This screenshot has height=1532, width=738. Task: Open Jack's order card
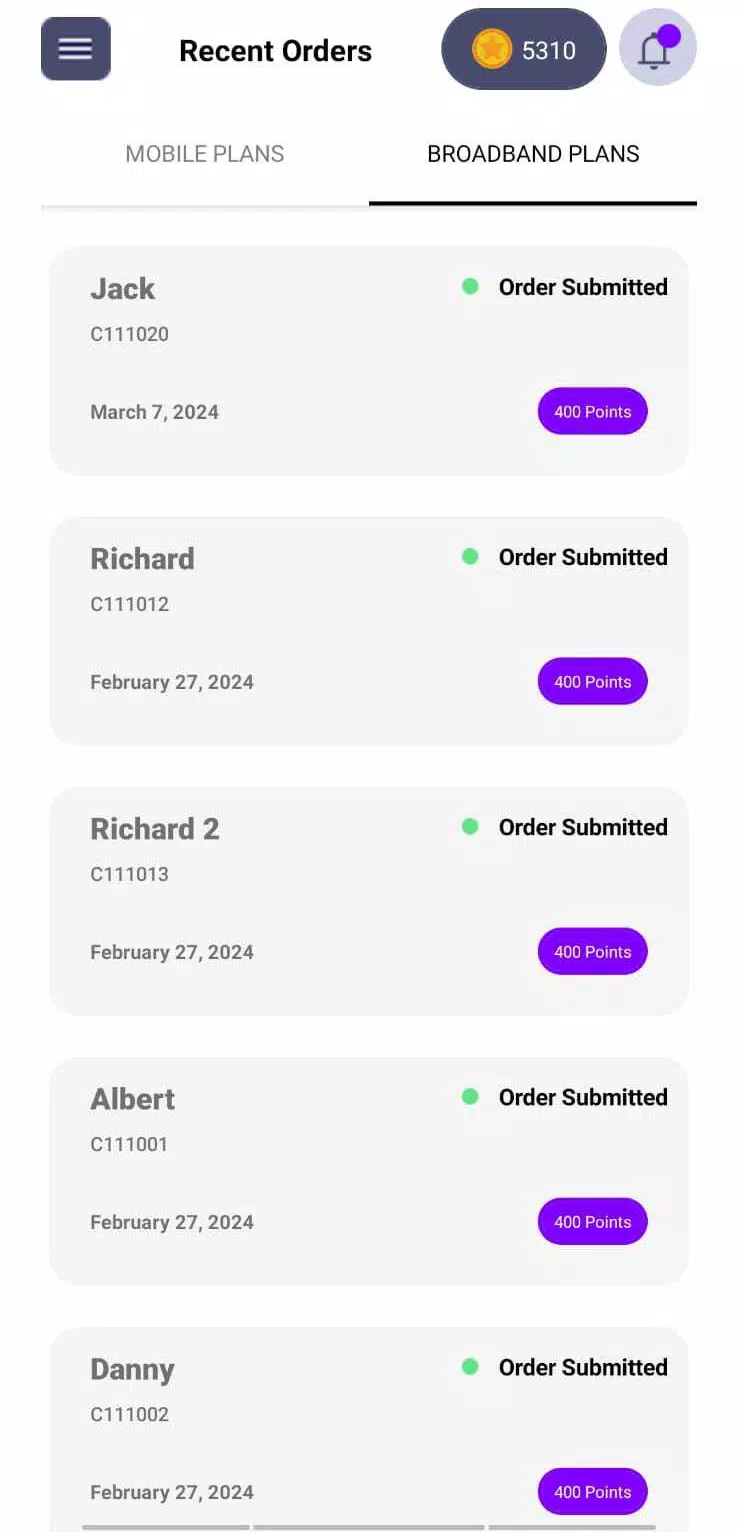300,360
